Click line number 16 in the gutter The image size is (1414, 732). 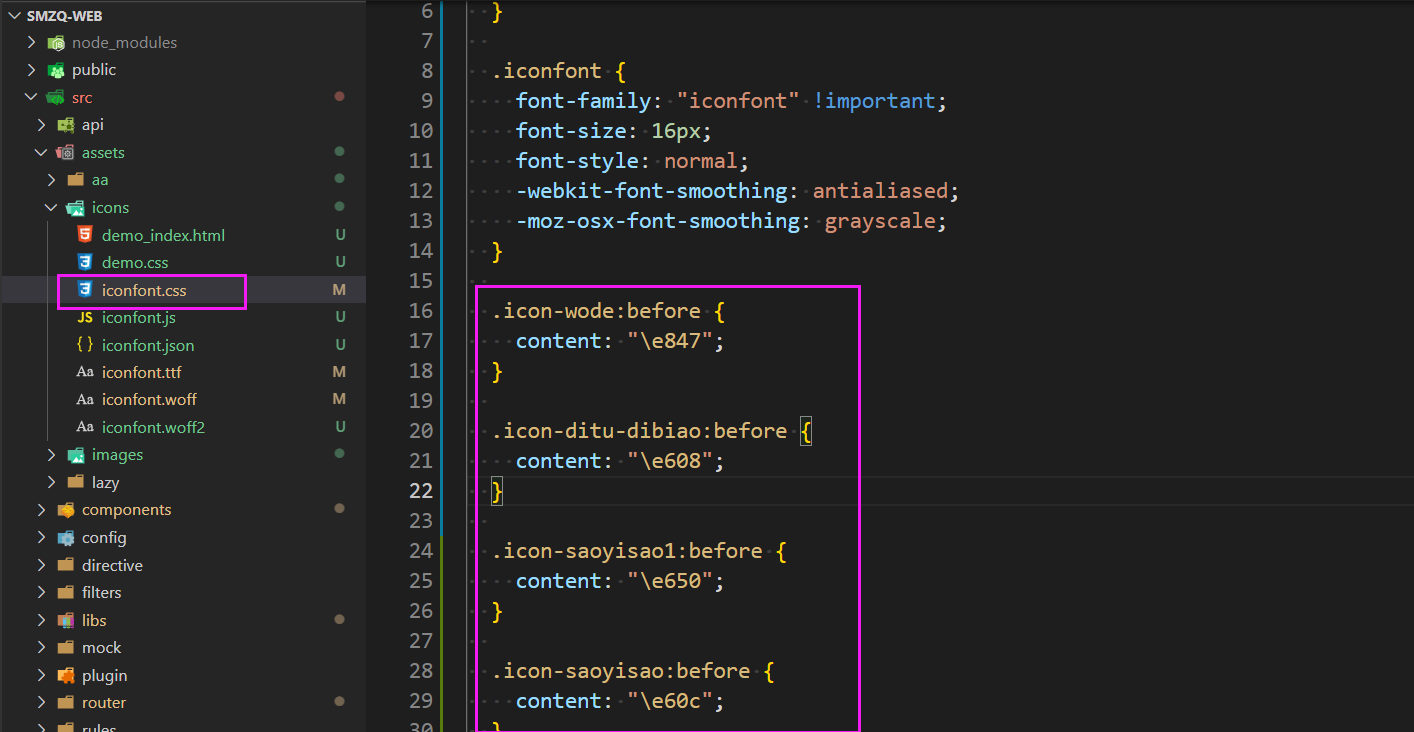pyautogui.click(x=421, y=311)
